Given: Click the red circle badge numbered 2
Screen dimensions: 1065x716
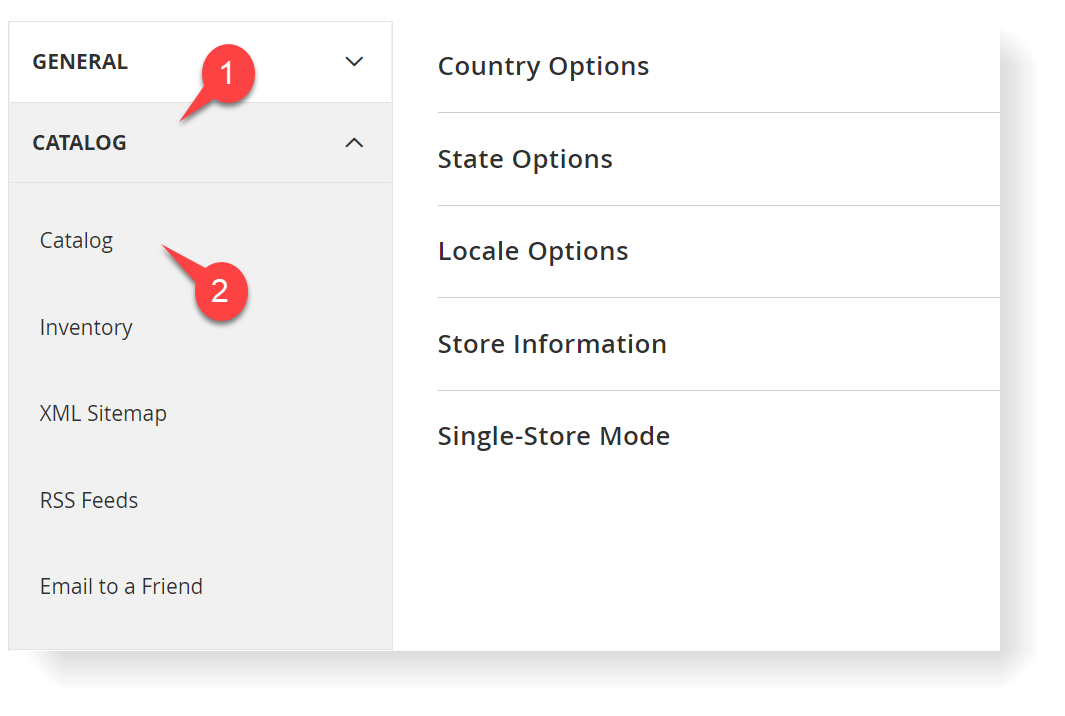Looking at the screenshot, I should pos(219,292).
